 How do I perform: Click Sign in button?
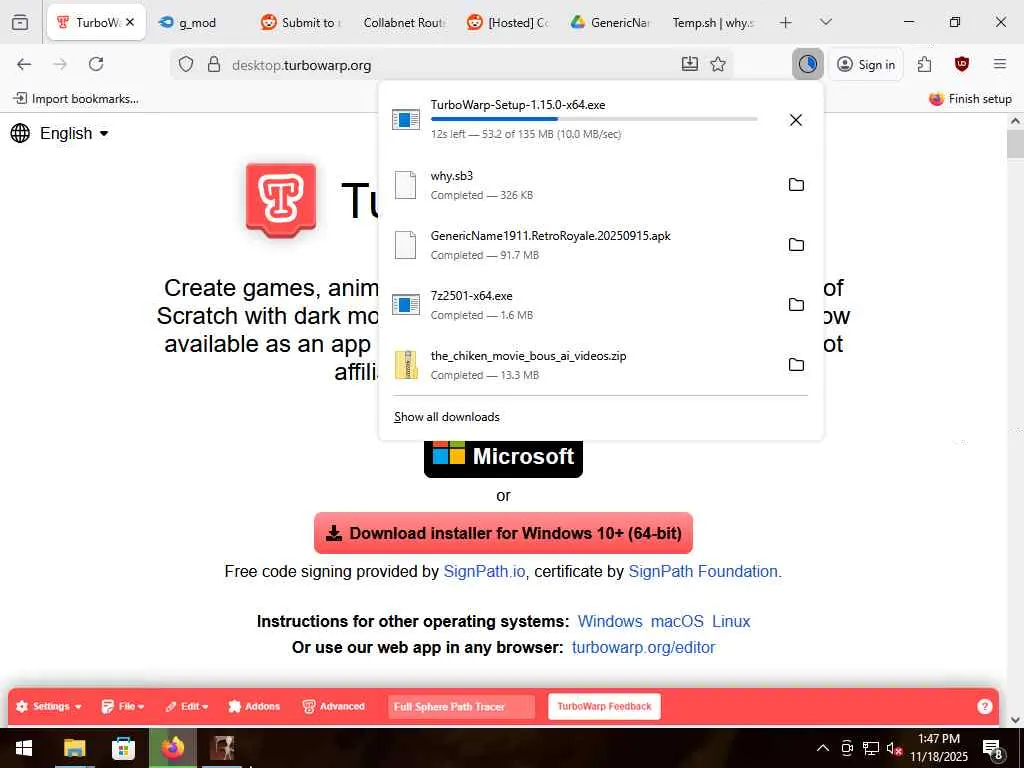click(x=866, y=64)
